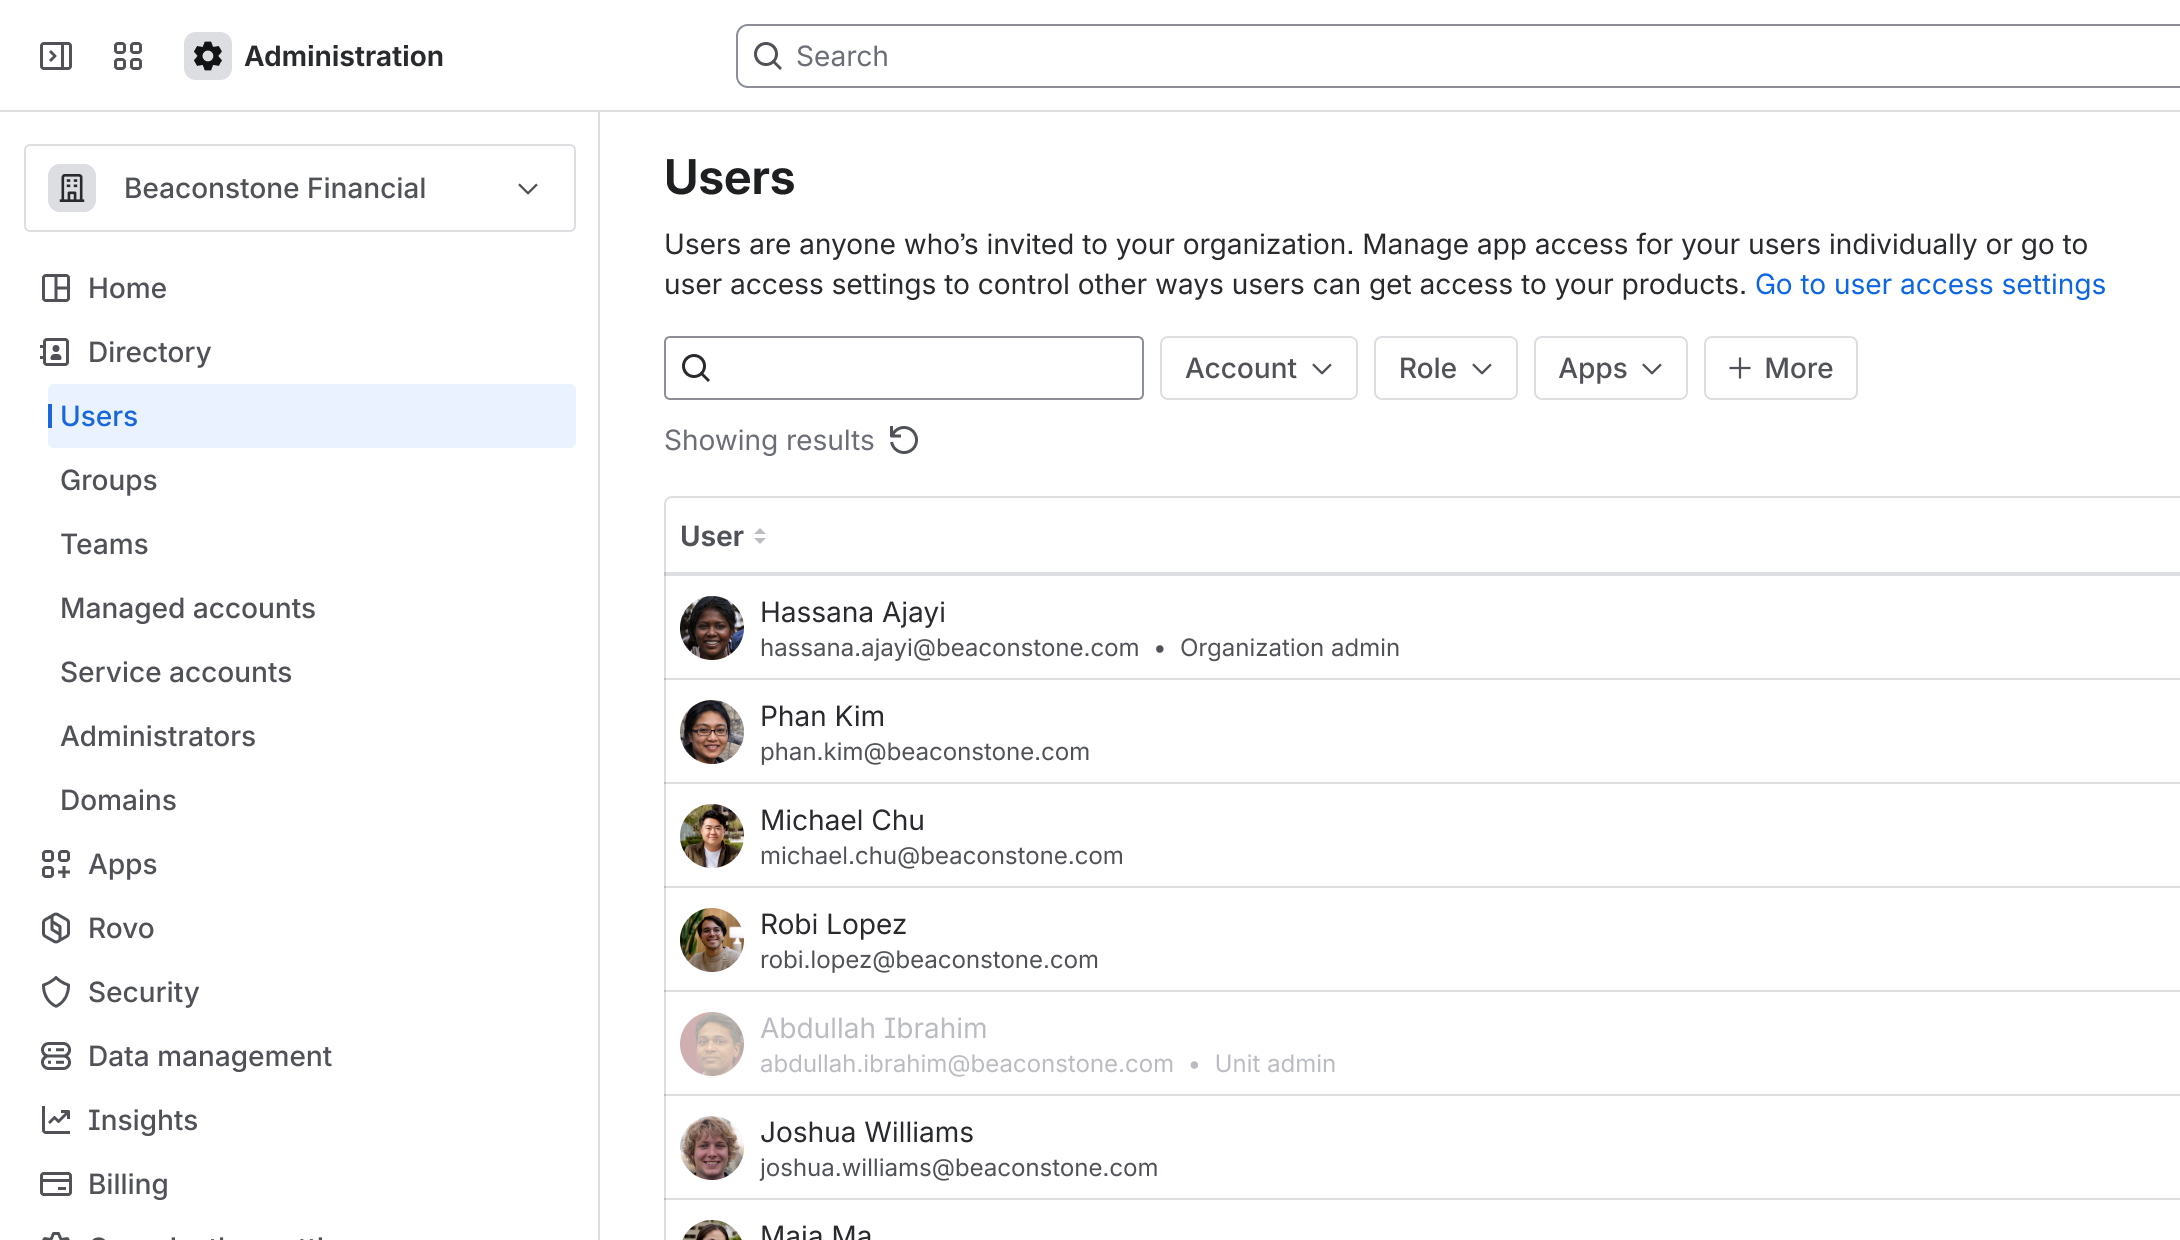
Task: Open the Account filter dropdown
Action: (x=1258, y=368)
